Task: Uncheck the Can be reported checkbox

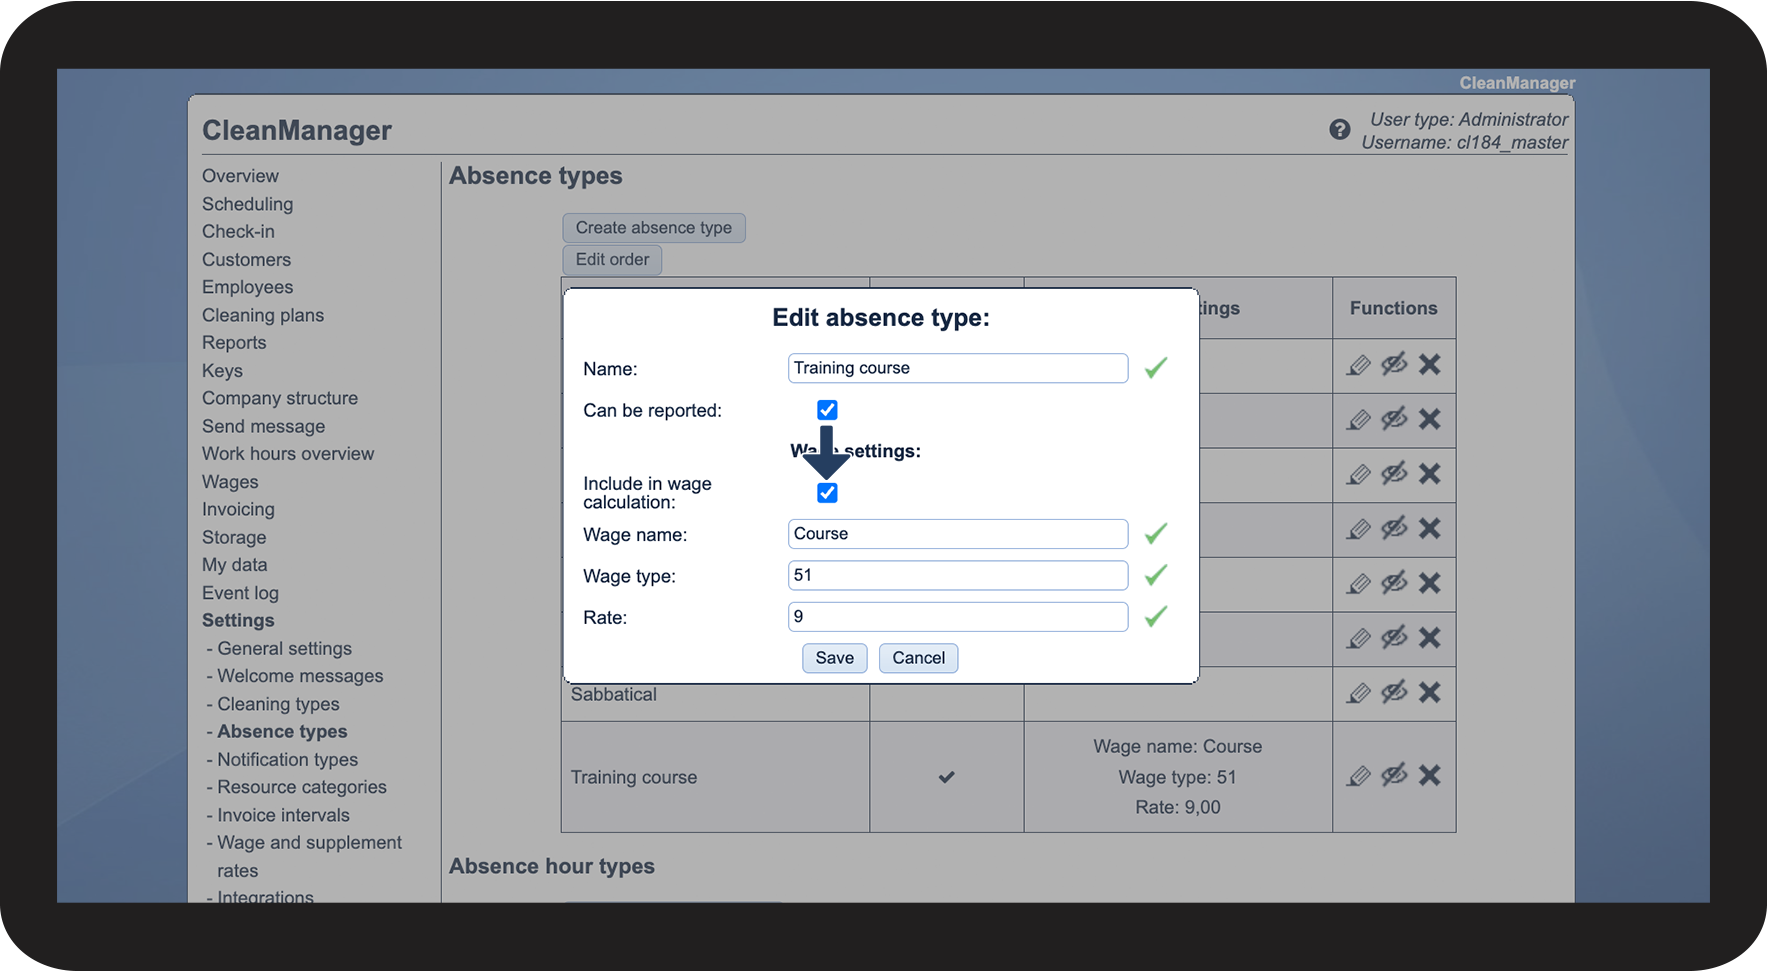Action: click(x=827, y=410)
